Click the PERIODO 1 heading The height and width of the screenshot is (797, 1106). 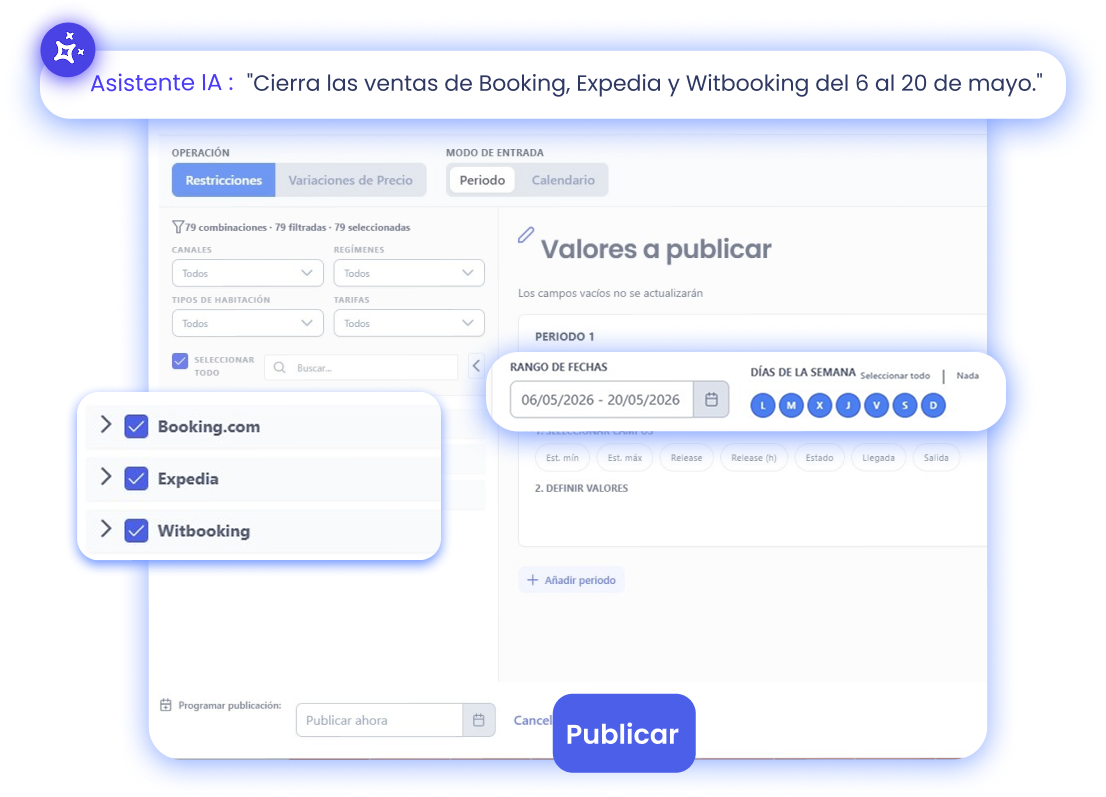[x=564, y=337]
